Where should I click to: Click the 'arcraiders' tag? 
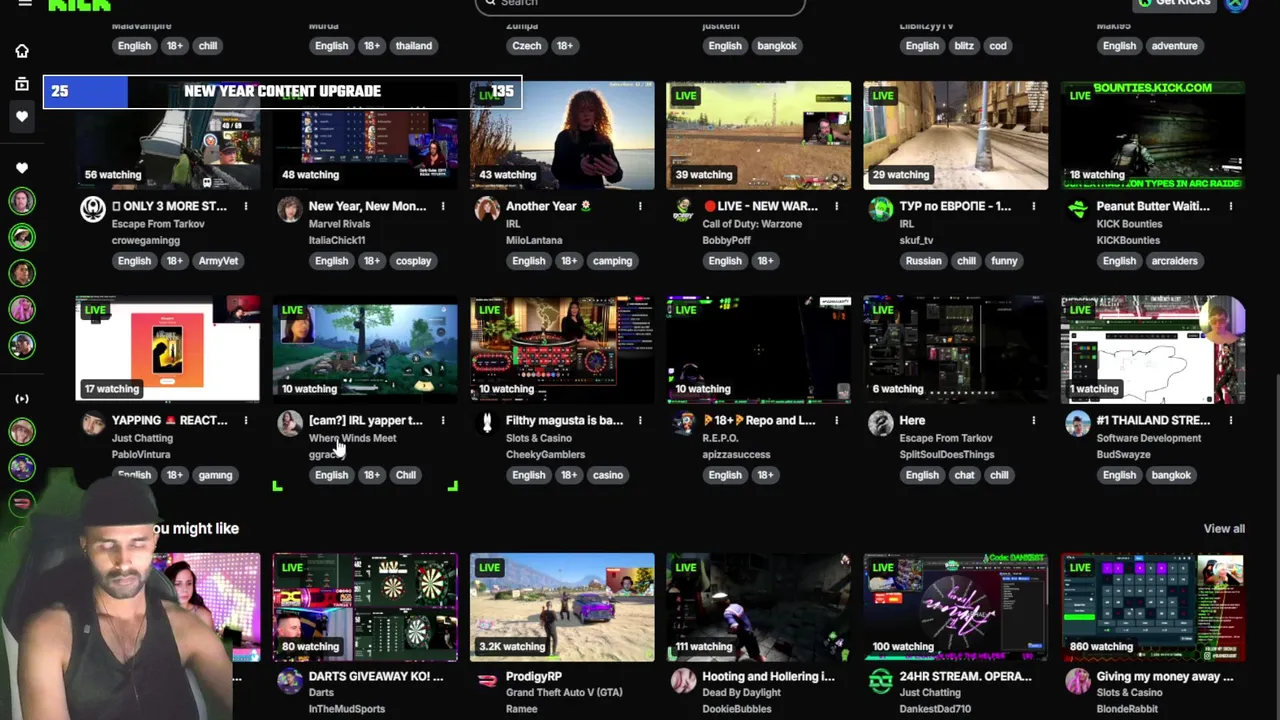1174,261
